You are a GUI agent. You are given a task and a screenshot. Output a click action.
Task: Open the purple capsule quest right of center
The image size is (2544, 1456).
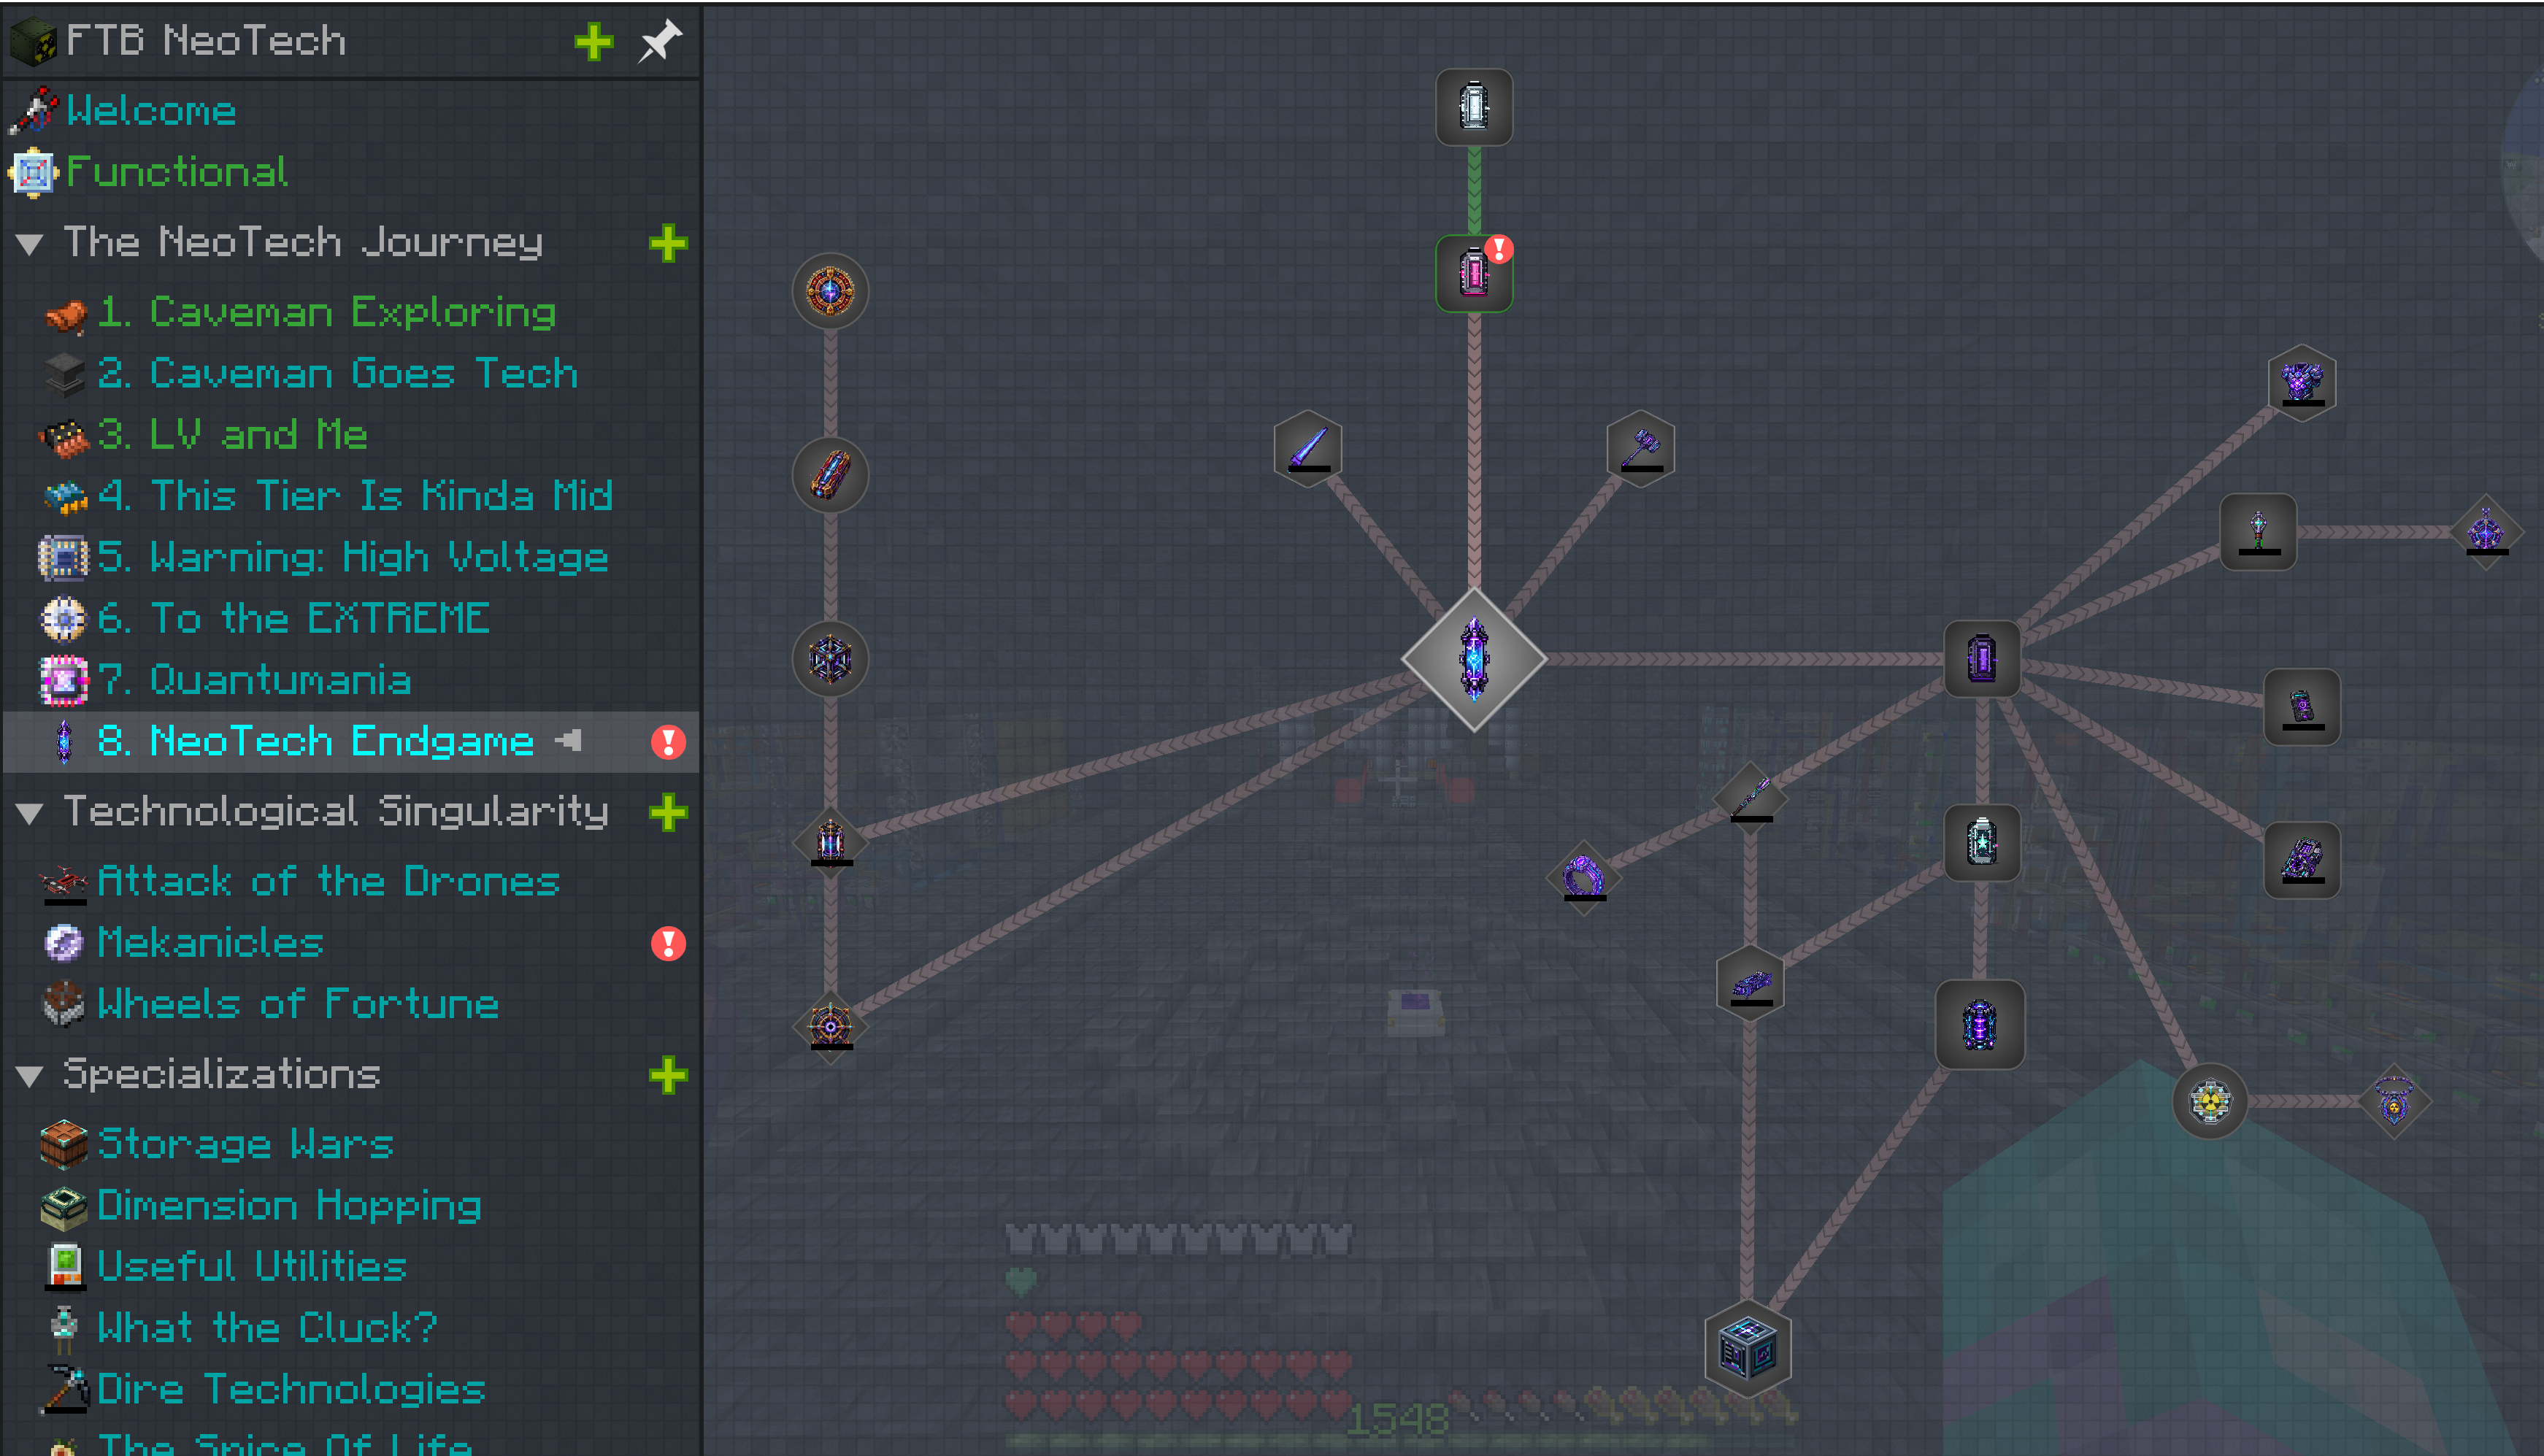[1982, 659]
